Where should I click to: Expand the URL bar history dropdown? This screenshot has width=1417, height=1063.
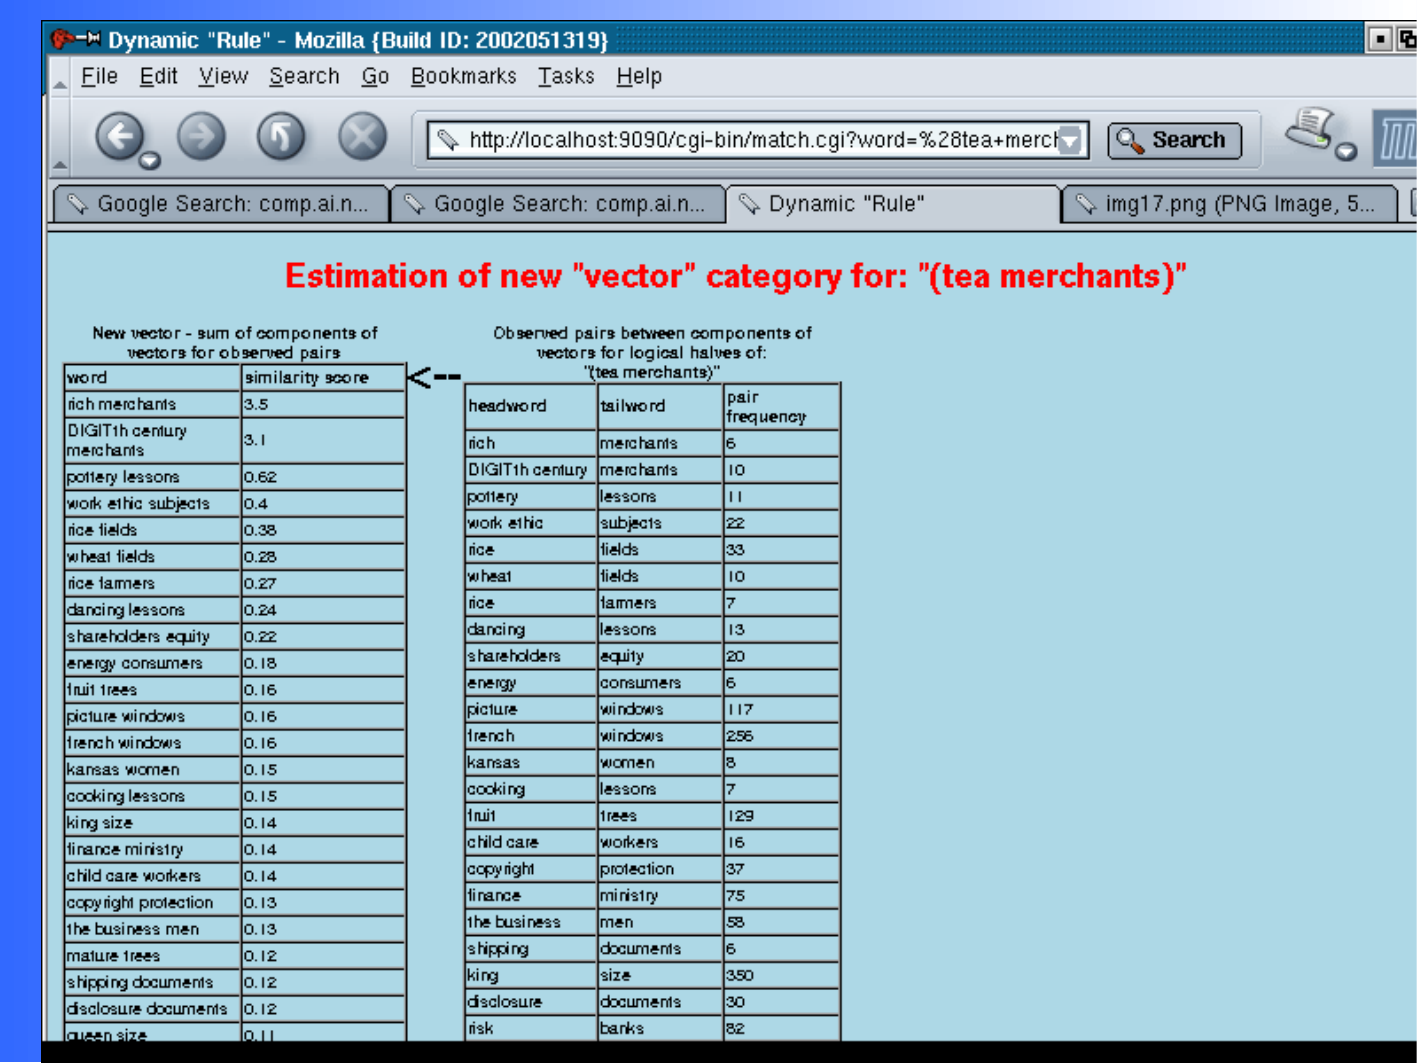click(x=1071, y=140)
